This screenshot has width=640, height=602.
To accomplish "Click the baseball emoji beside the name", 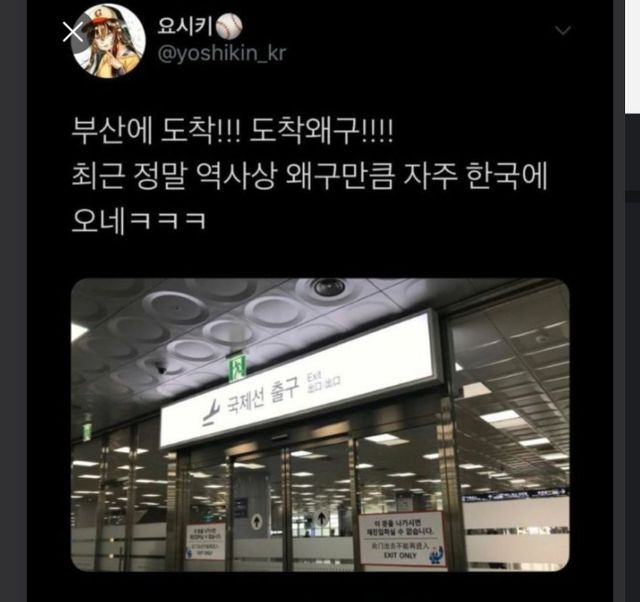I will [229, 27].
